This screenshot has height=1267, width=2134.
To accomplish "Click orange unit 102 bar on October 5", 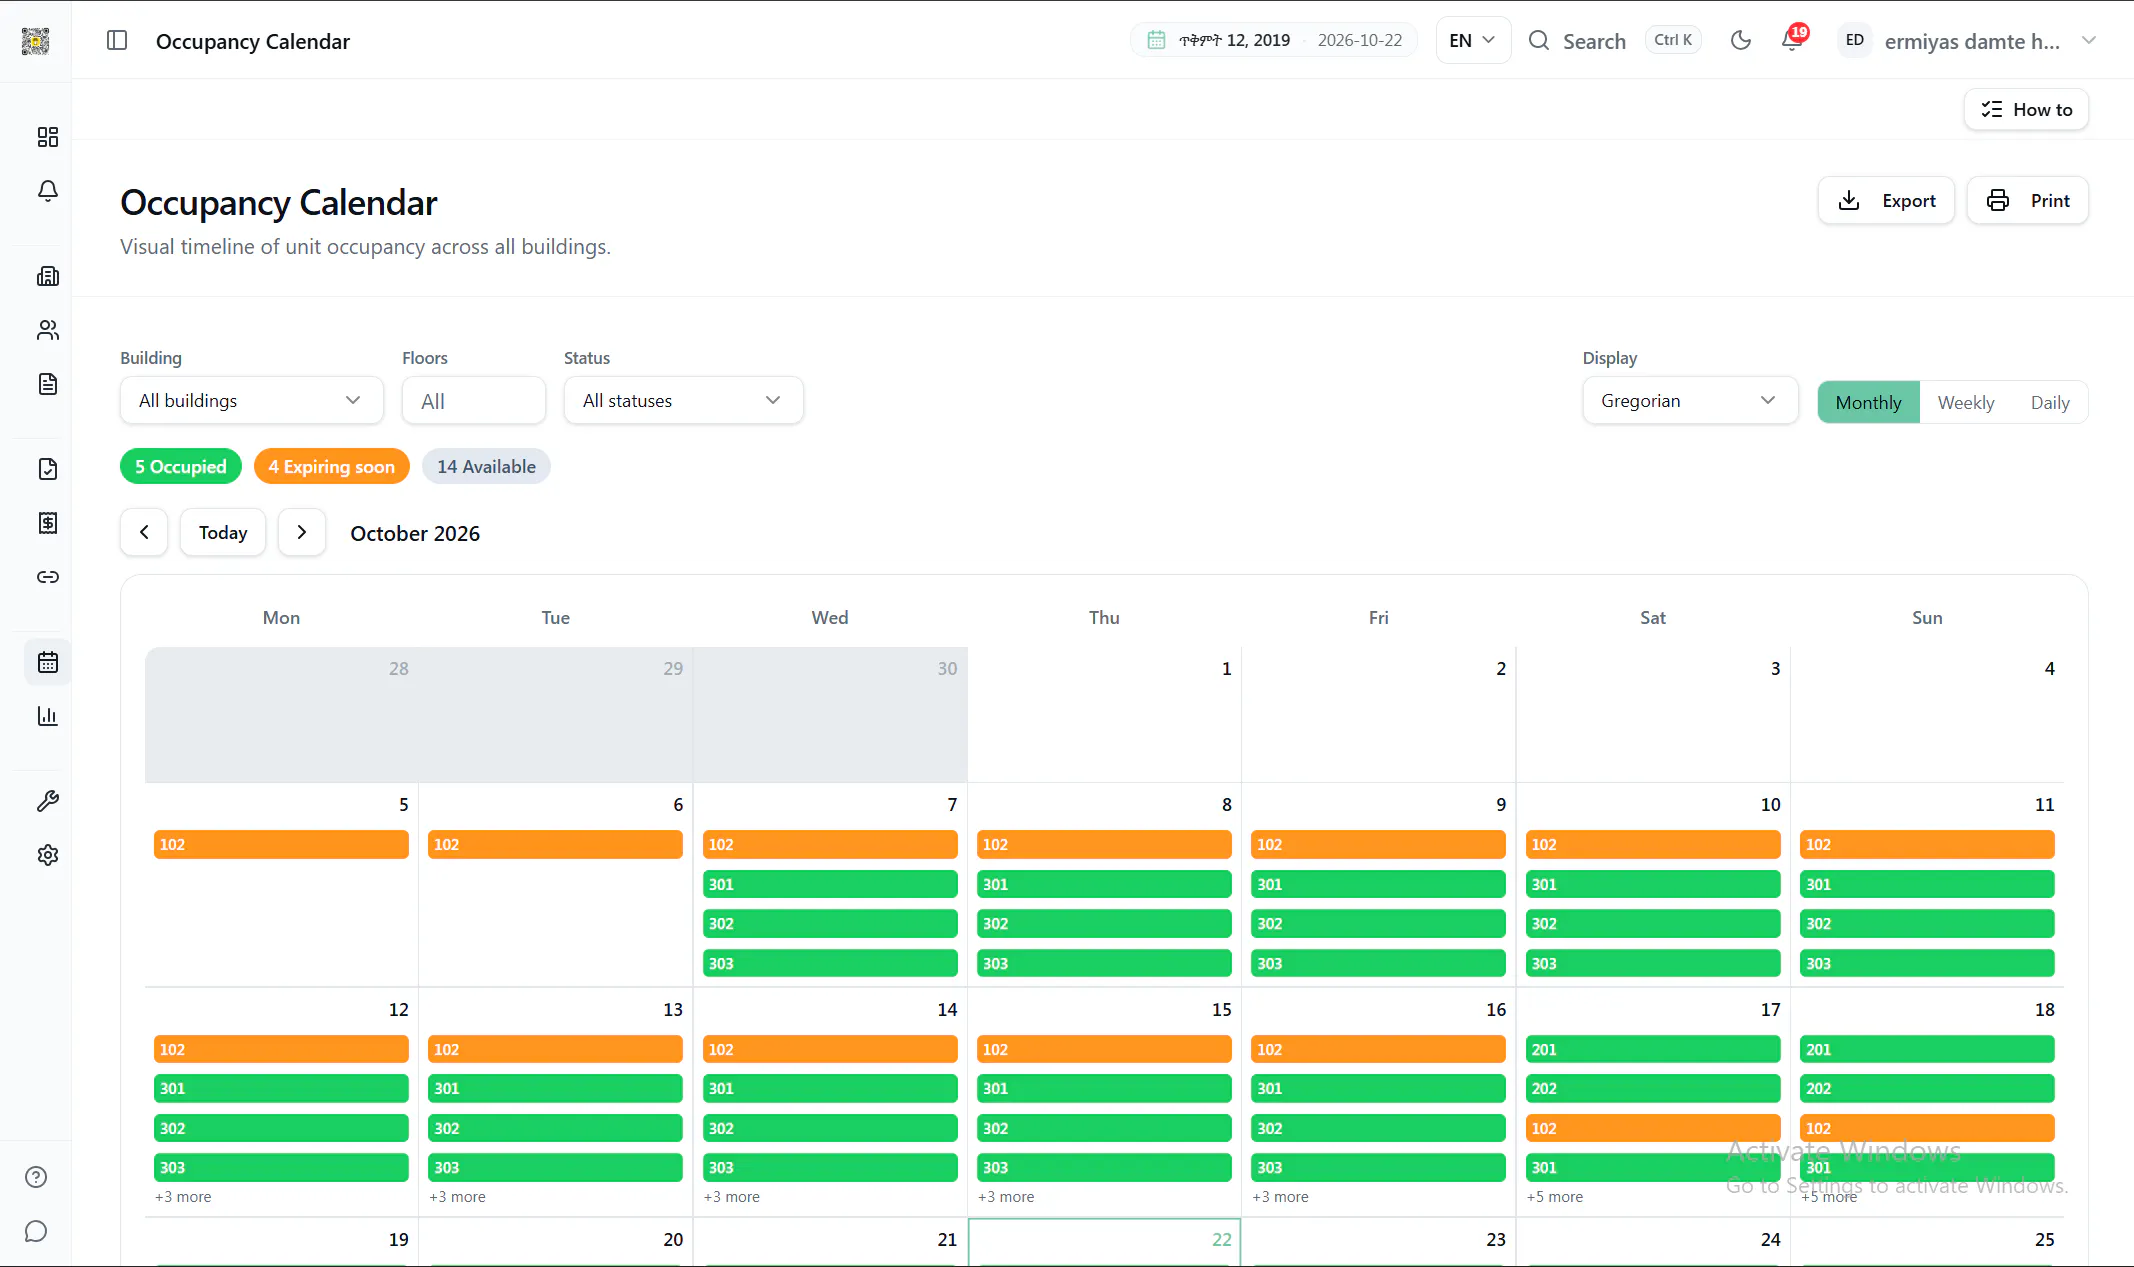I will (281, 844).
